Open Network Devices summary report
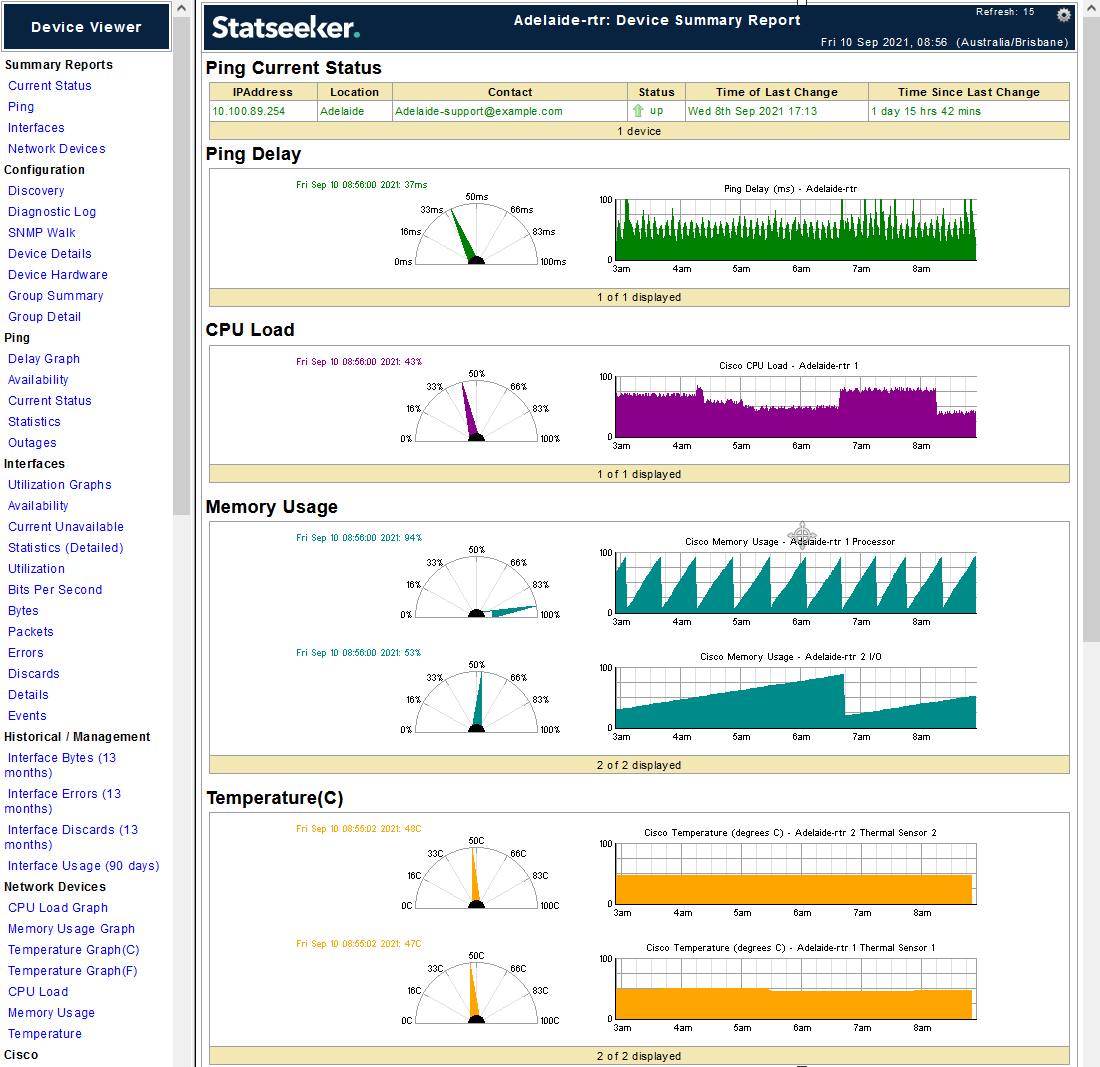The image size is (1100, 1067). 57,149
